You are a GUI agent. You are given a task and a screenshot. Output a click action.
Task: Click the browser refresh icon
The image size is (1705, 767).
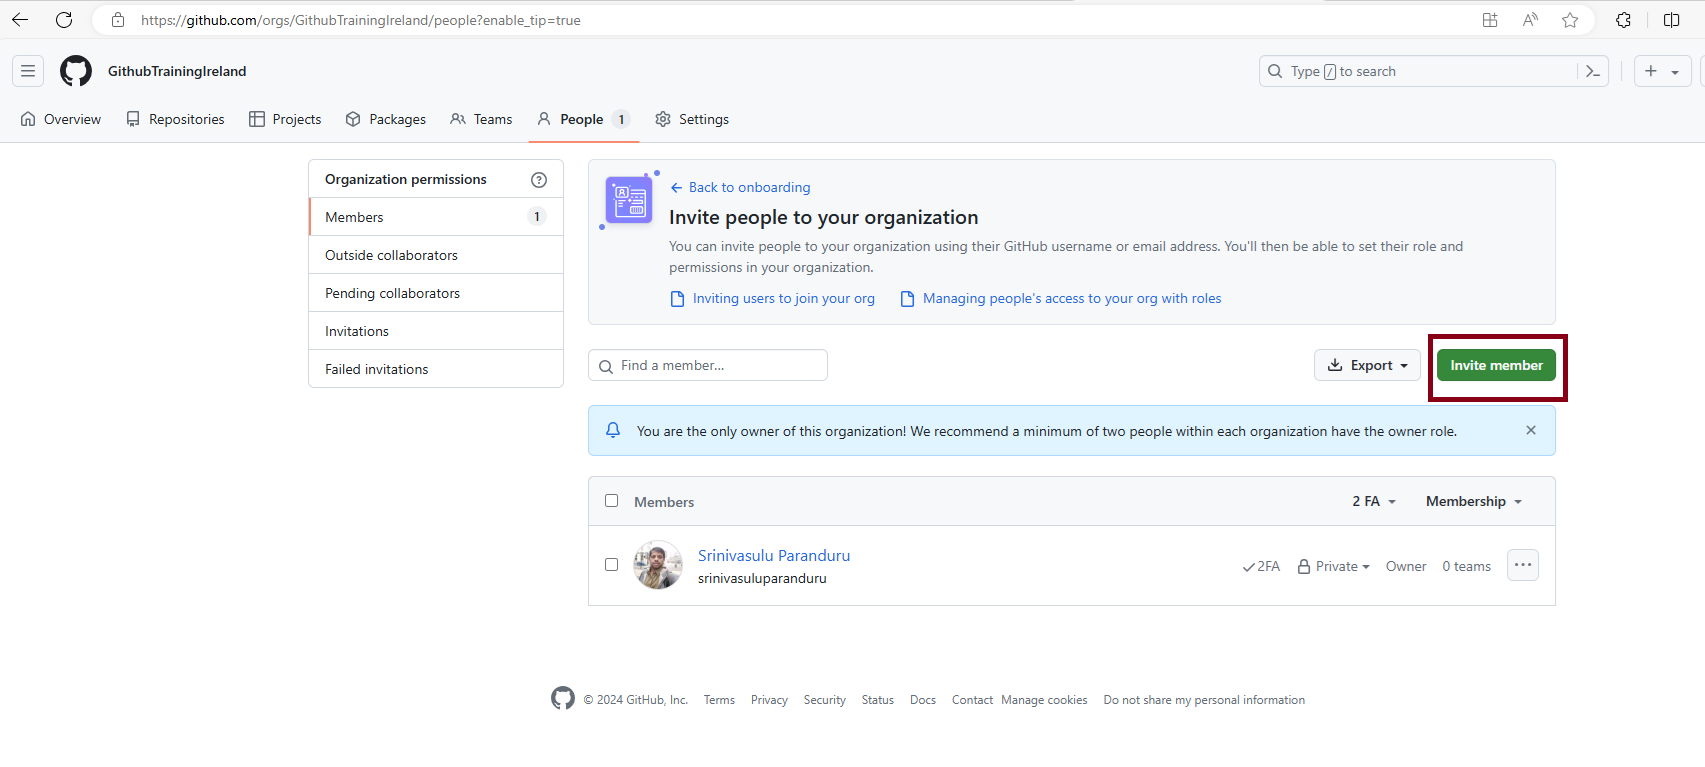point(64,20)
